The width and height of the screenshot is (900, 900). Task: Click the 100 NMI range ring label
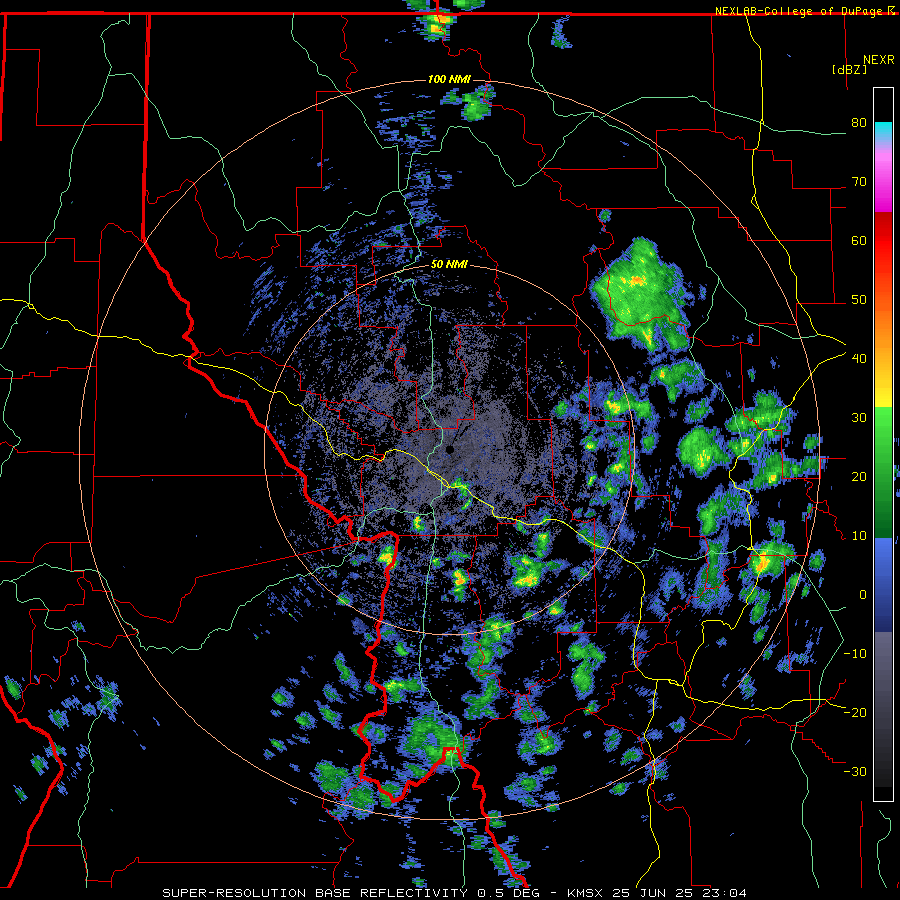(x=449, y=79)
